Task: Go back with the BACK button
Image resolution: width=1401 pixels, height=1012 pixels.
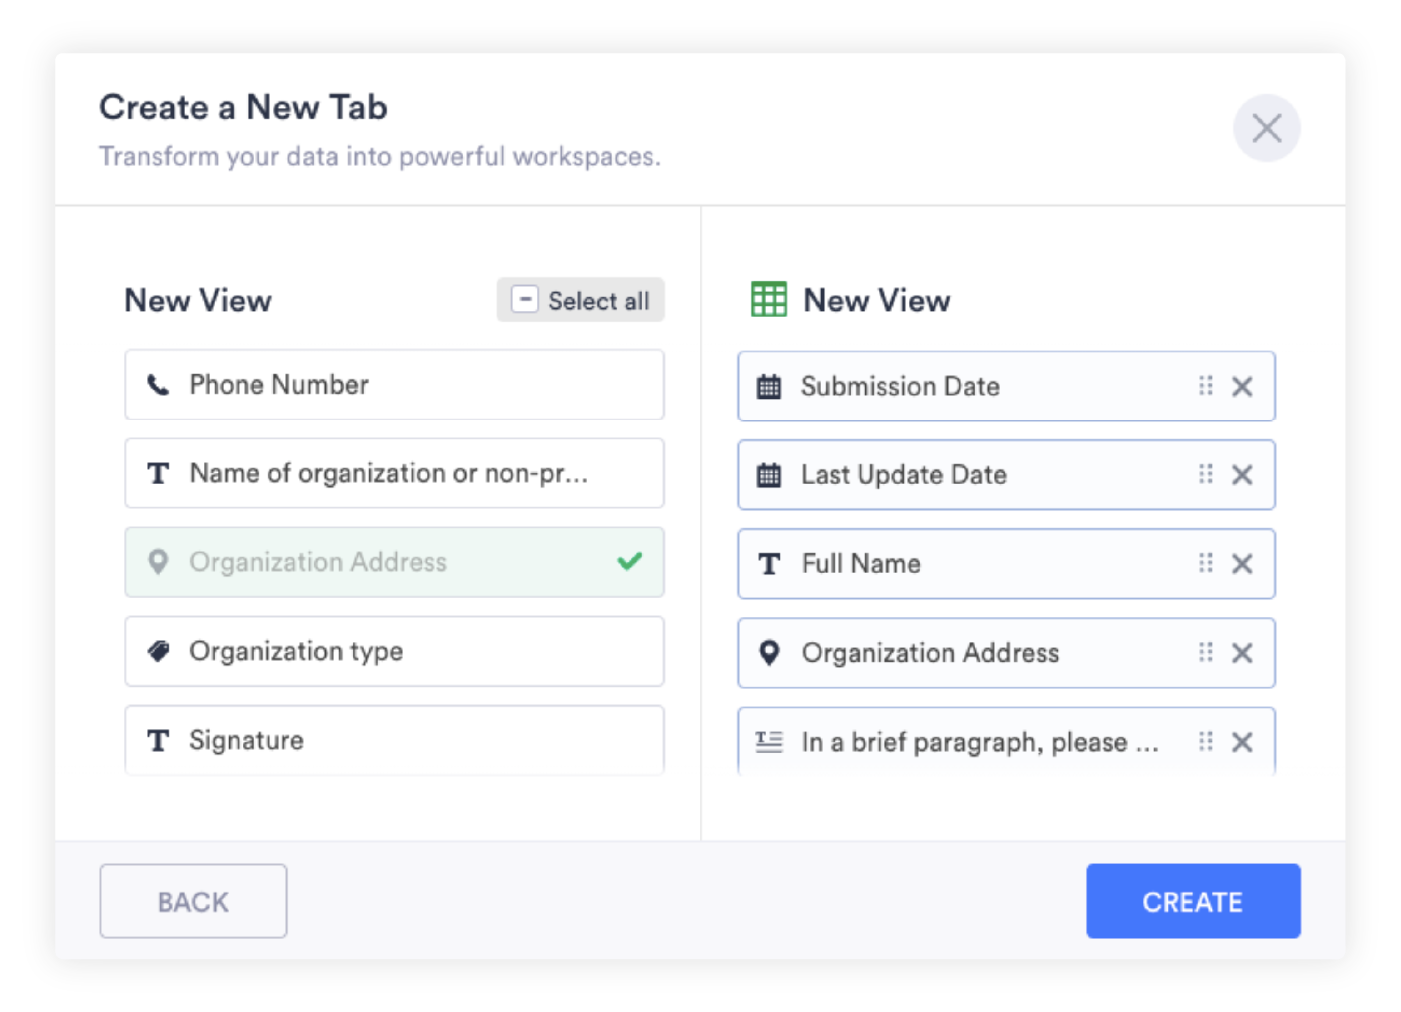Action: tap(193, 901)
